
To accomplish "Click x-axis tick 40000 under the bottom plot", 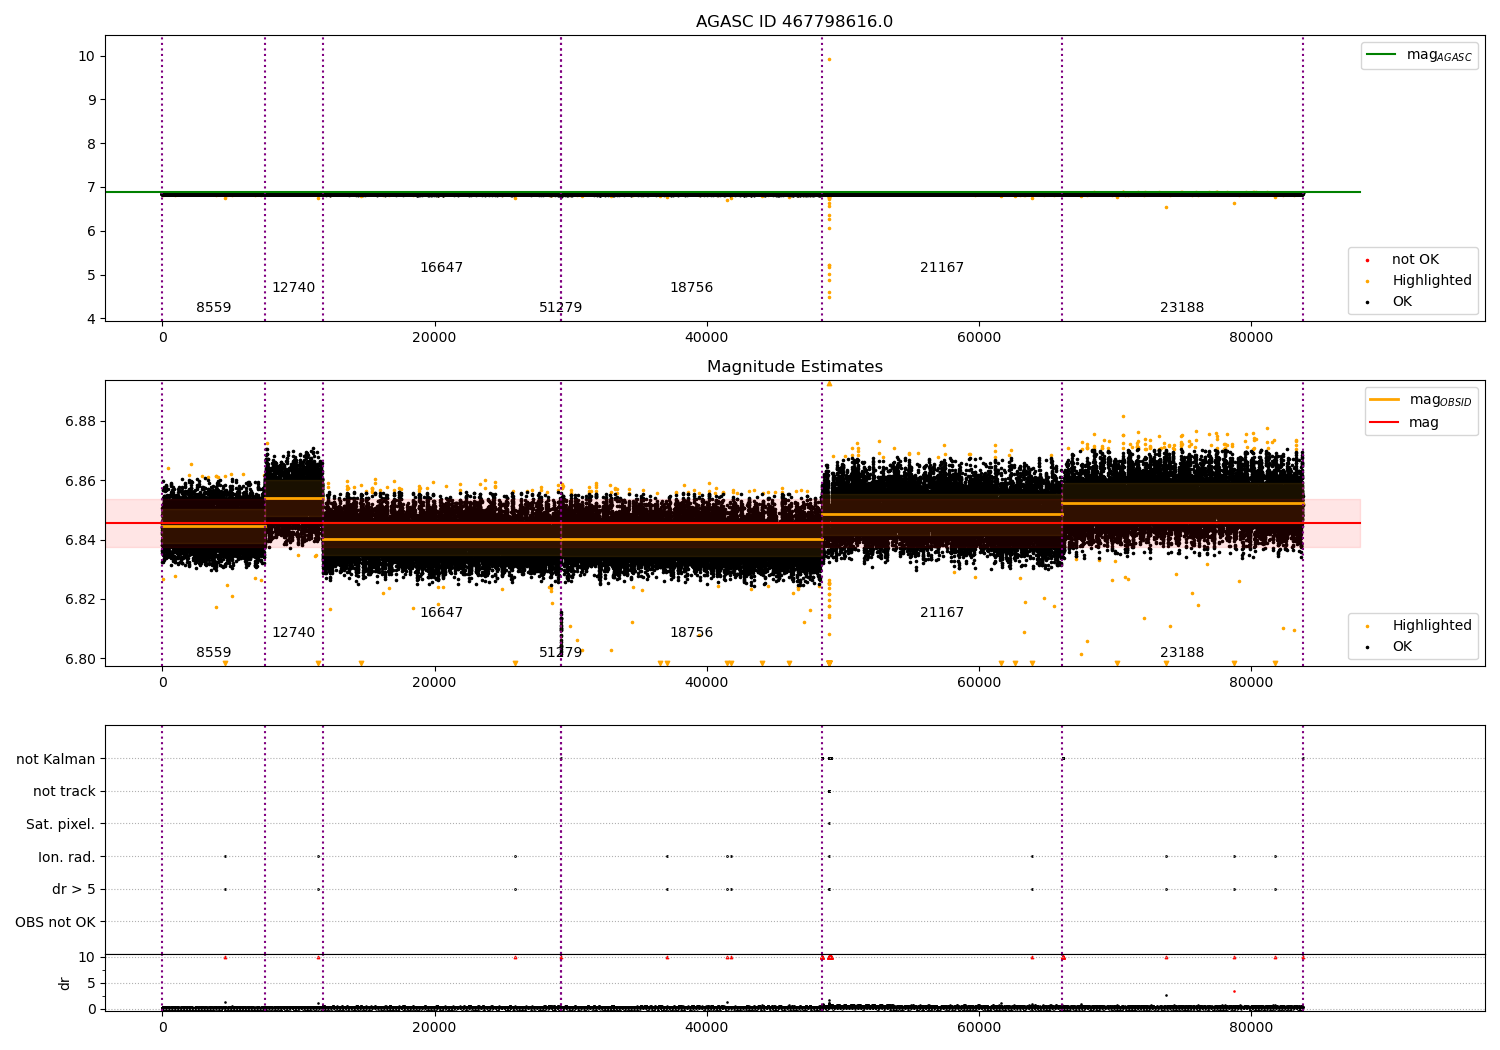I will [x=707, y=1027].
